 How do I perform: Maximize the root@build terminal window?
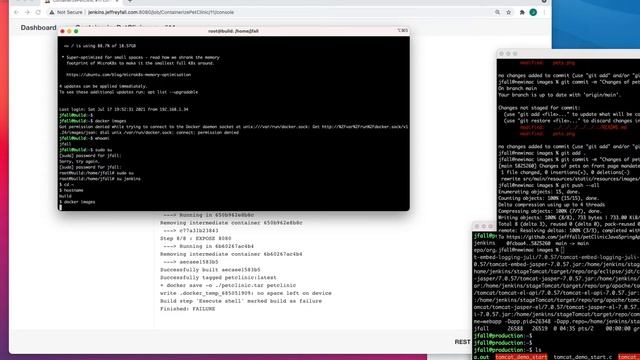pyautogui.click(x=76, y=31)
